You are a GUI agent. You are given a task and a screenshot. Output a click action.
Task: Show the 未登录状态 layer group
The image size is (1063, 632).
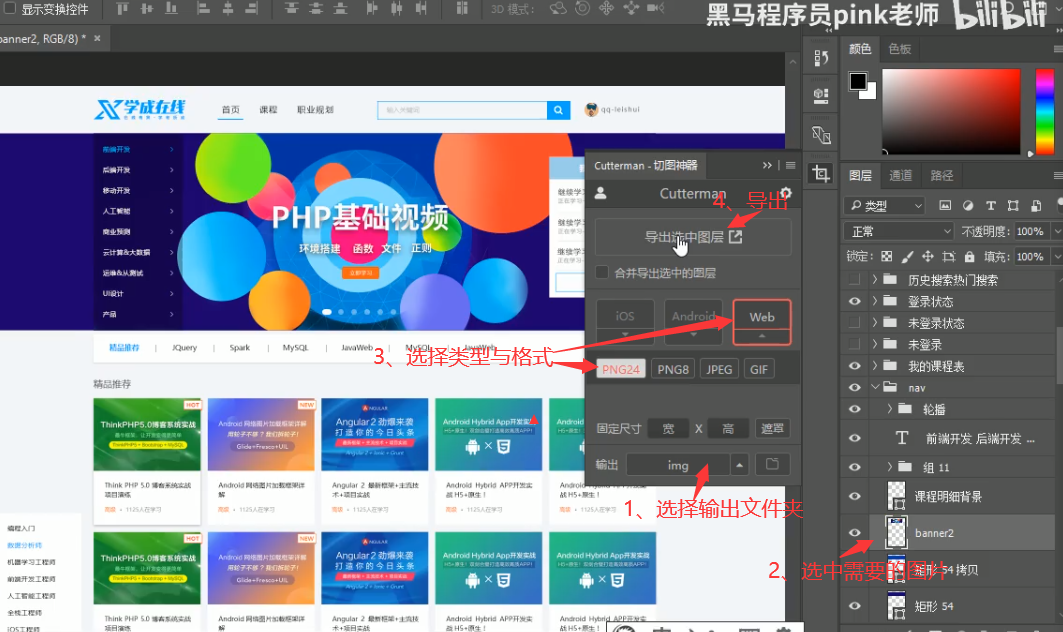[854, 323]
